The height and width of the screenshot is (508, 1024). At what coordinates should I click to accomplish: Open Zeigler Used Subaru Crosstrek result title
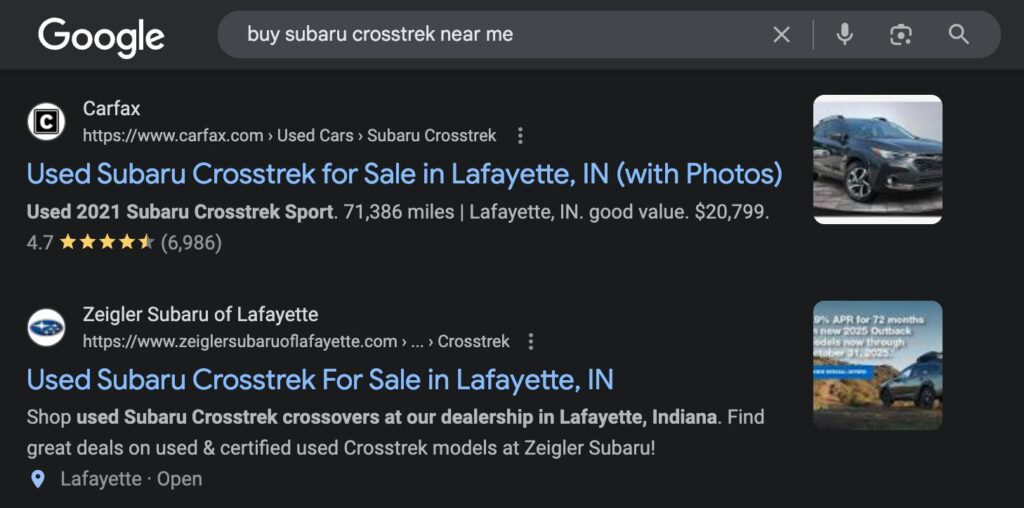point(320,380)
